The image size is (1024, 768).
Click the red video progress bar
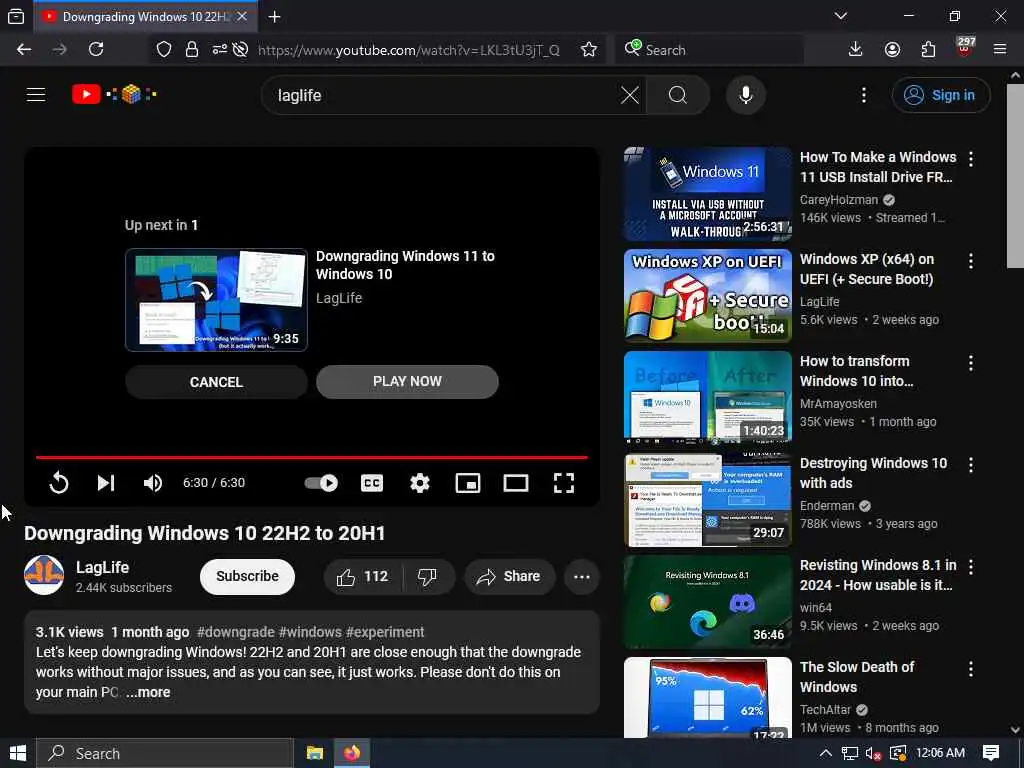312,457
